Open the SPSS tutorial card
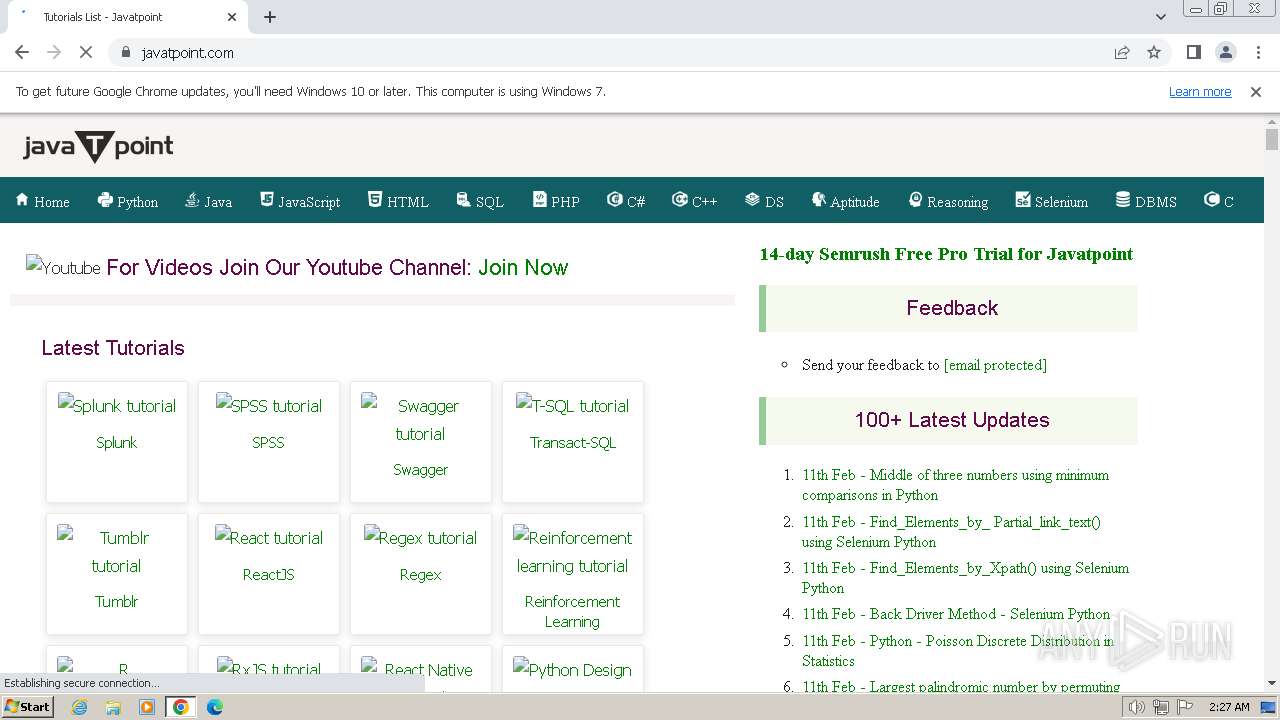 269,441
